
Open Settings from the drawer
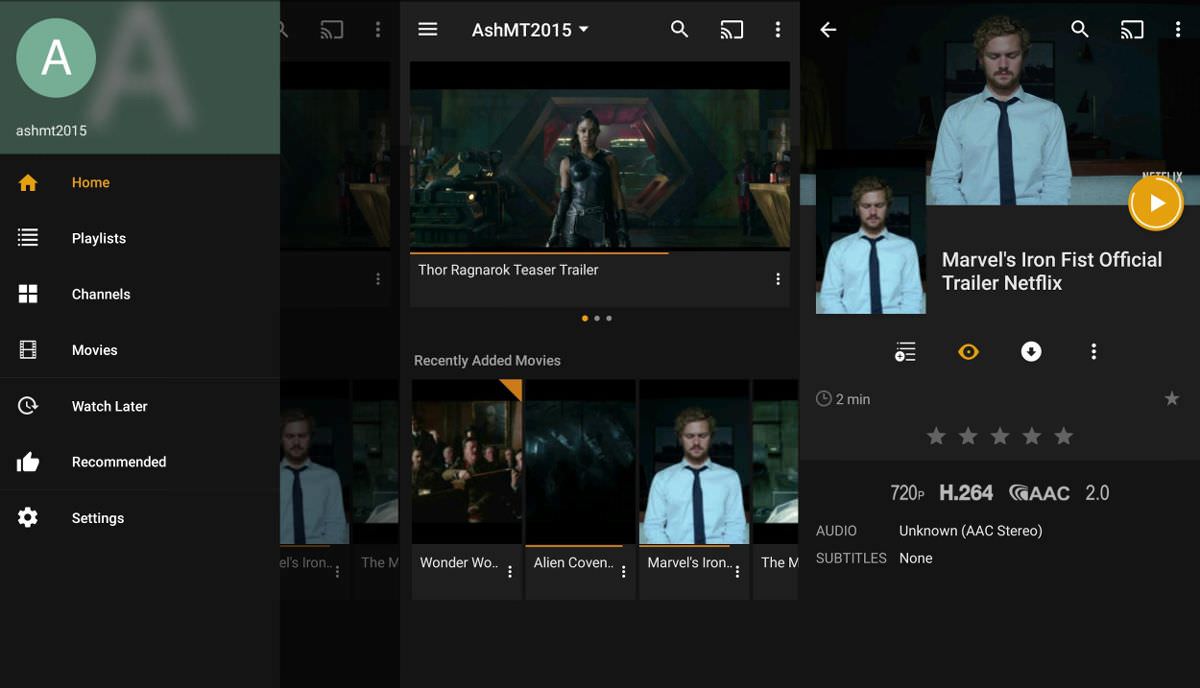pyautogui.click(x=140, y=518)
